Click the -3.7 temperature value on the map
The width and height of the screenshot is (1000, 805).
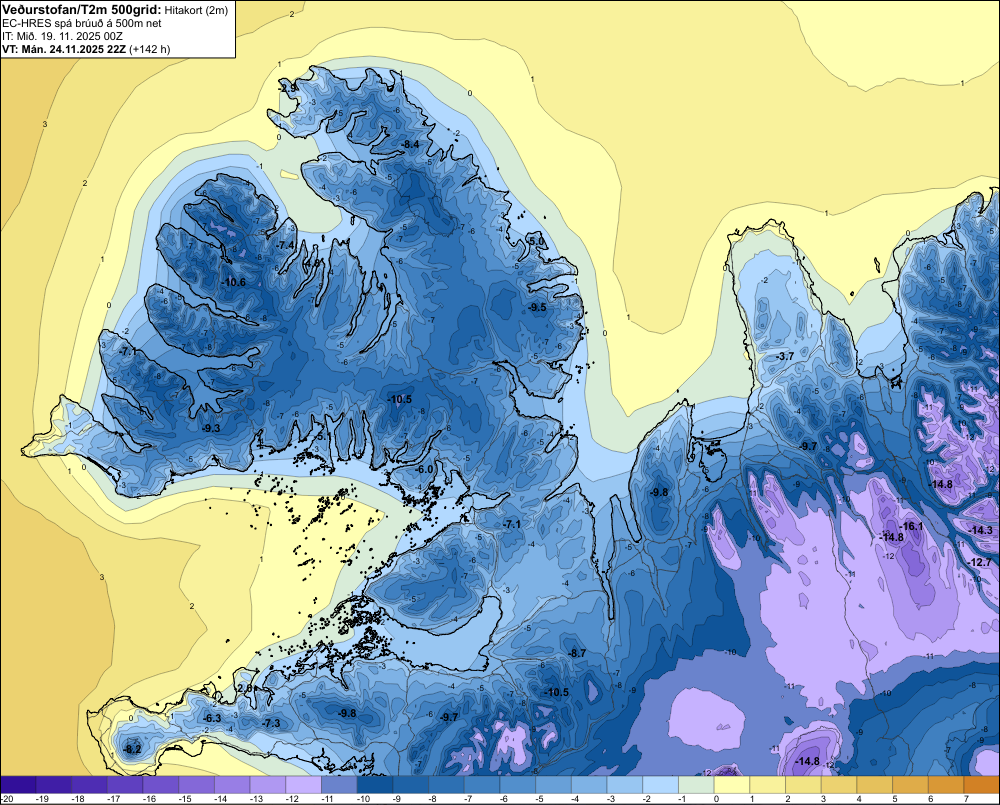pyautogui.click(x=785, y=357)
